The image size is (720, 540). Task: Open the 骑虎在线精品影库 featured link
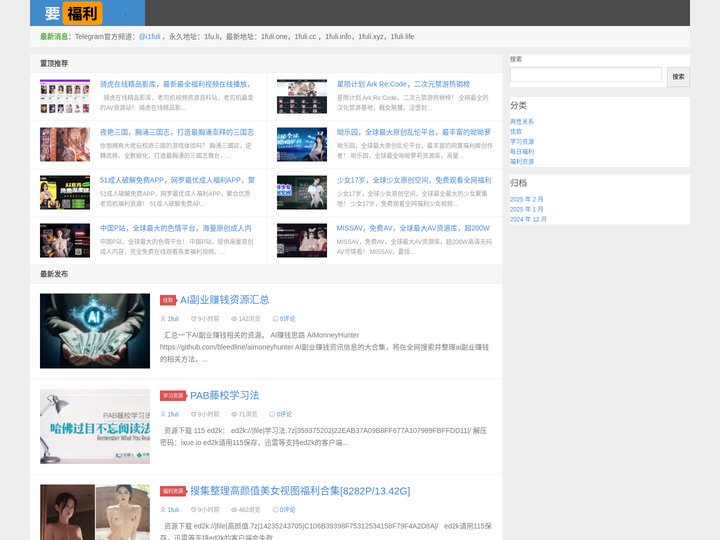click(175, 84)
